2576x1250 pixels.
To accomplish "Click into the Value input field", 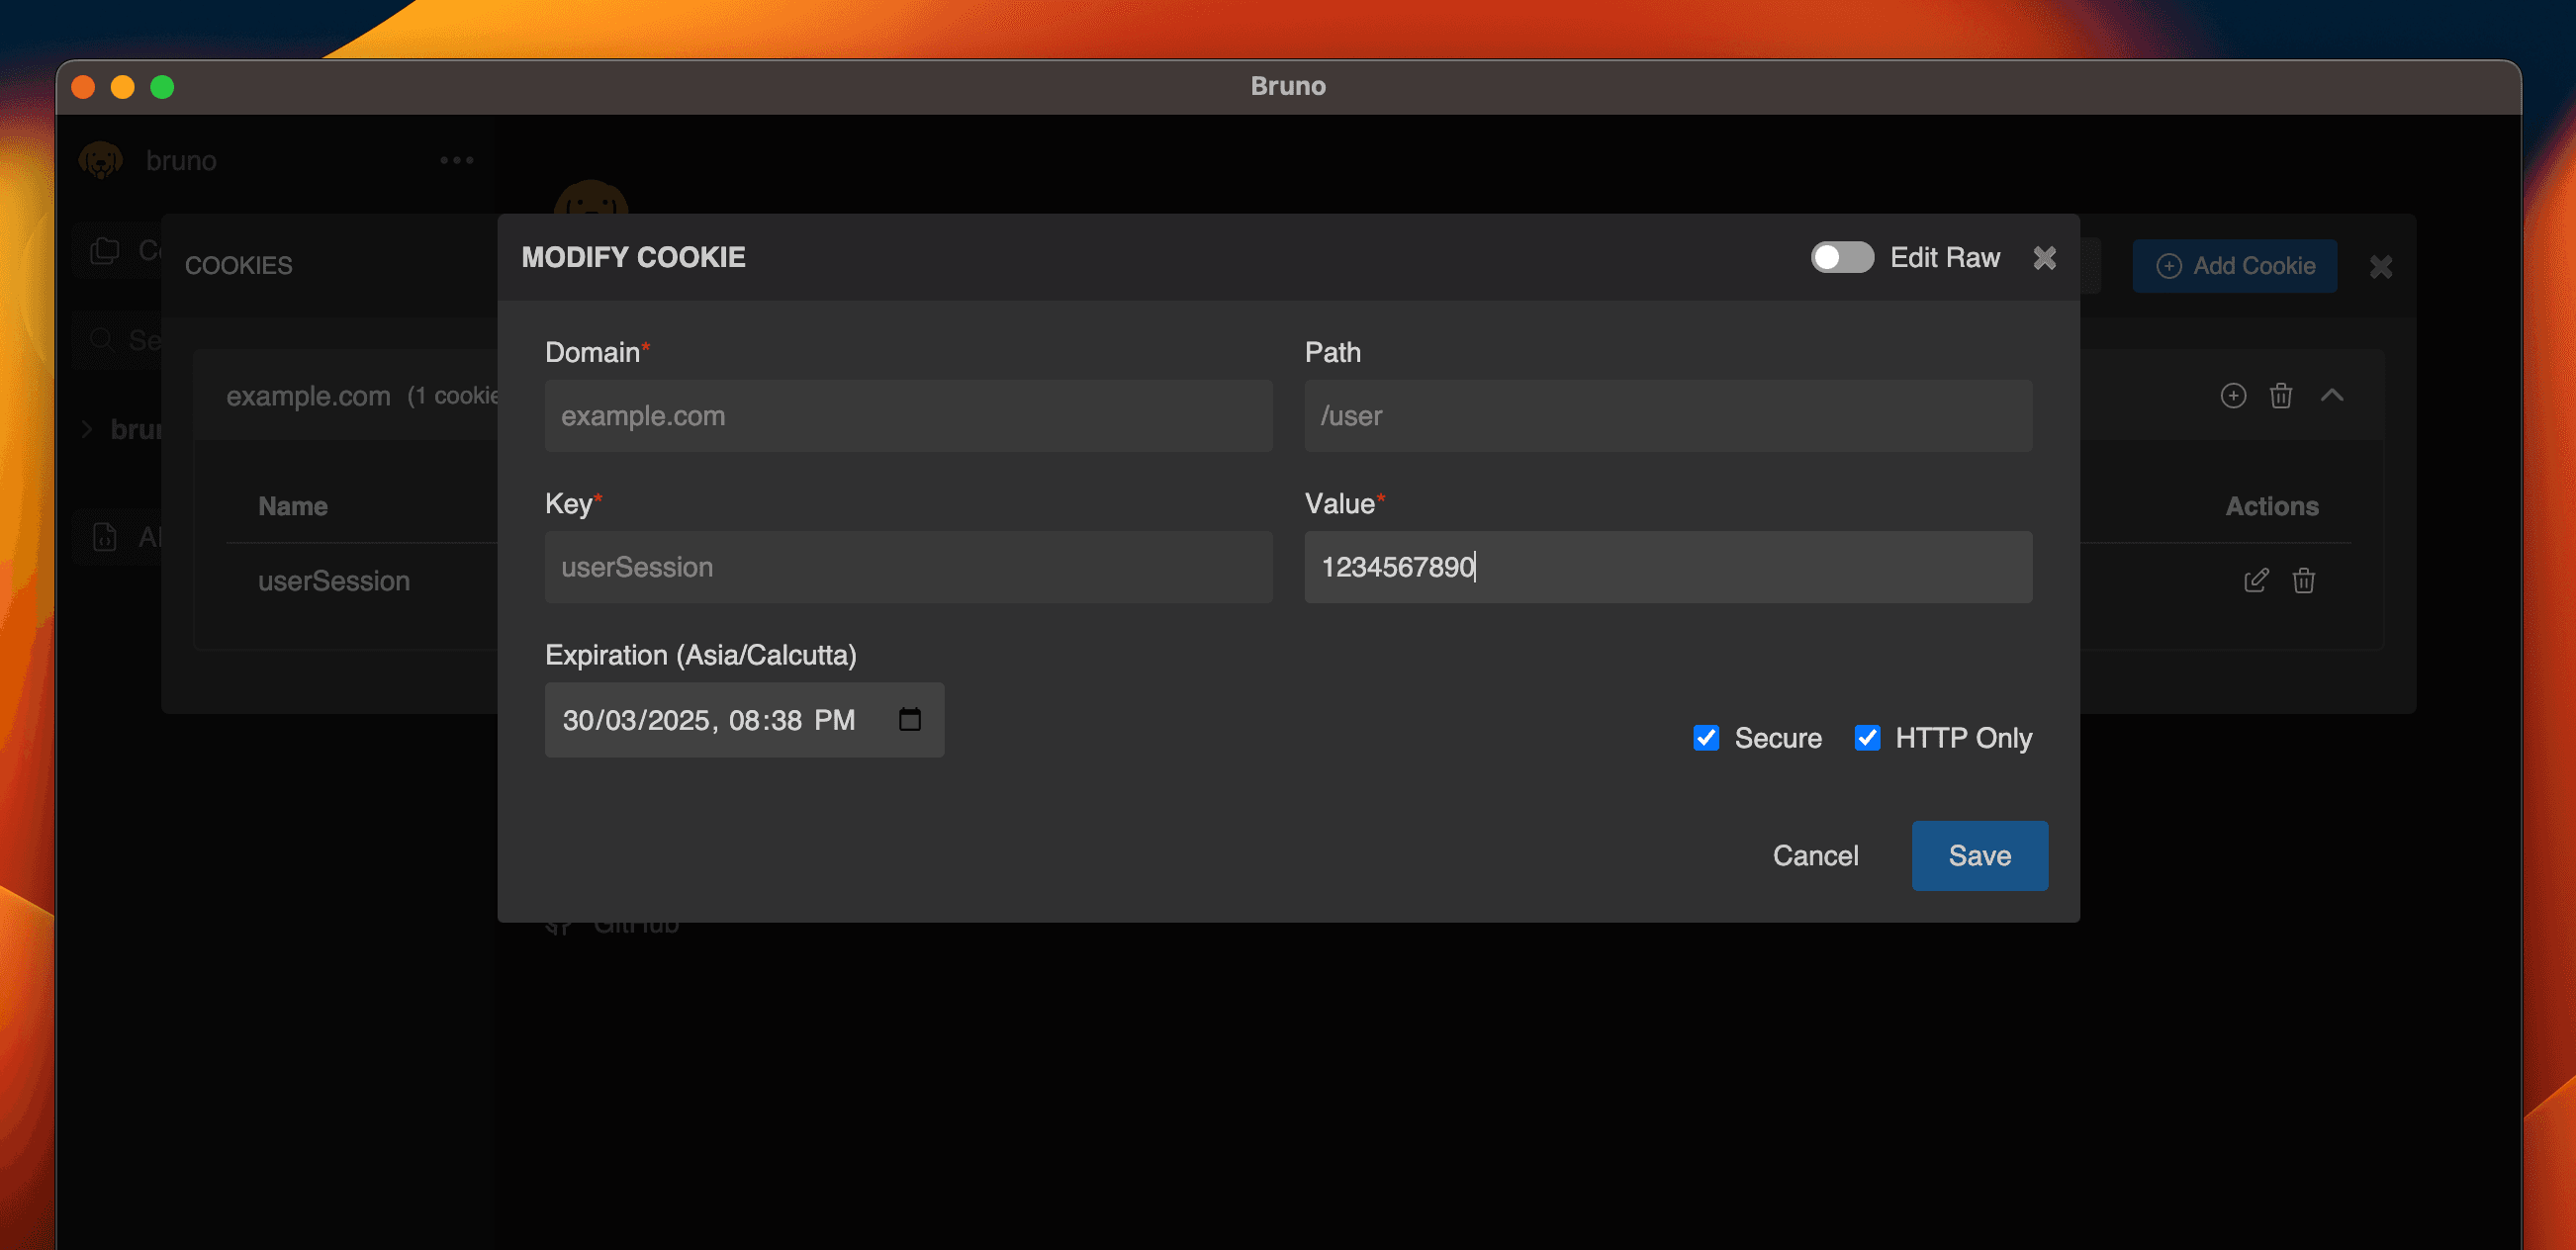I will coord(1667,567).
